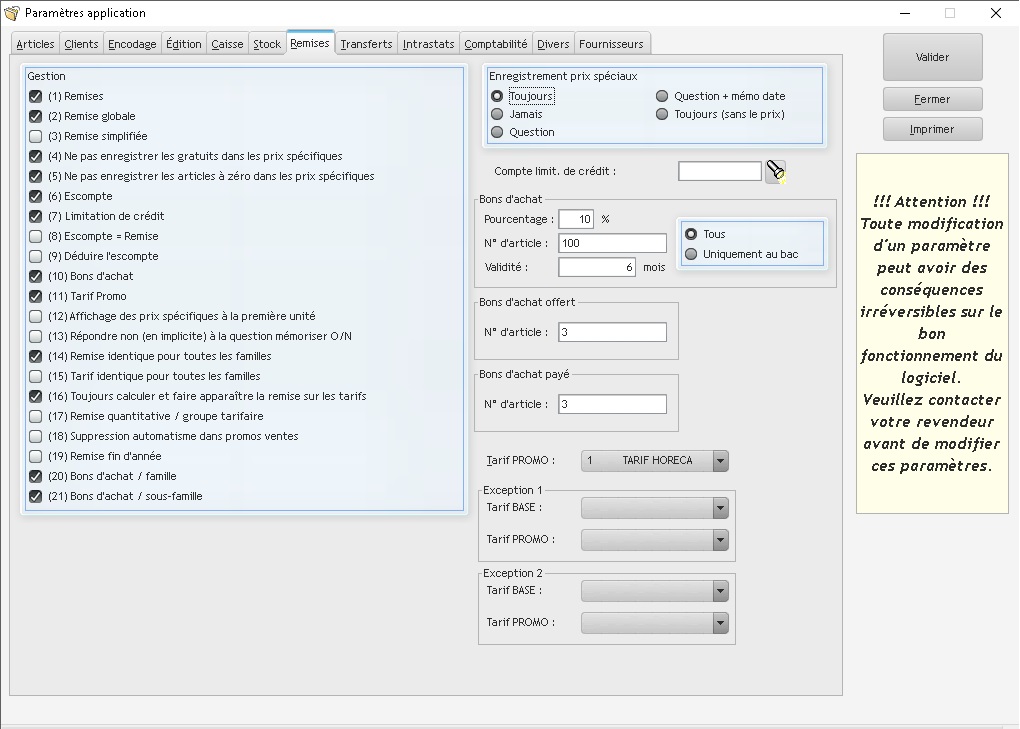Enable (17) Remise quantitative / groupe tarifaire

pos(36,416)
